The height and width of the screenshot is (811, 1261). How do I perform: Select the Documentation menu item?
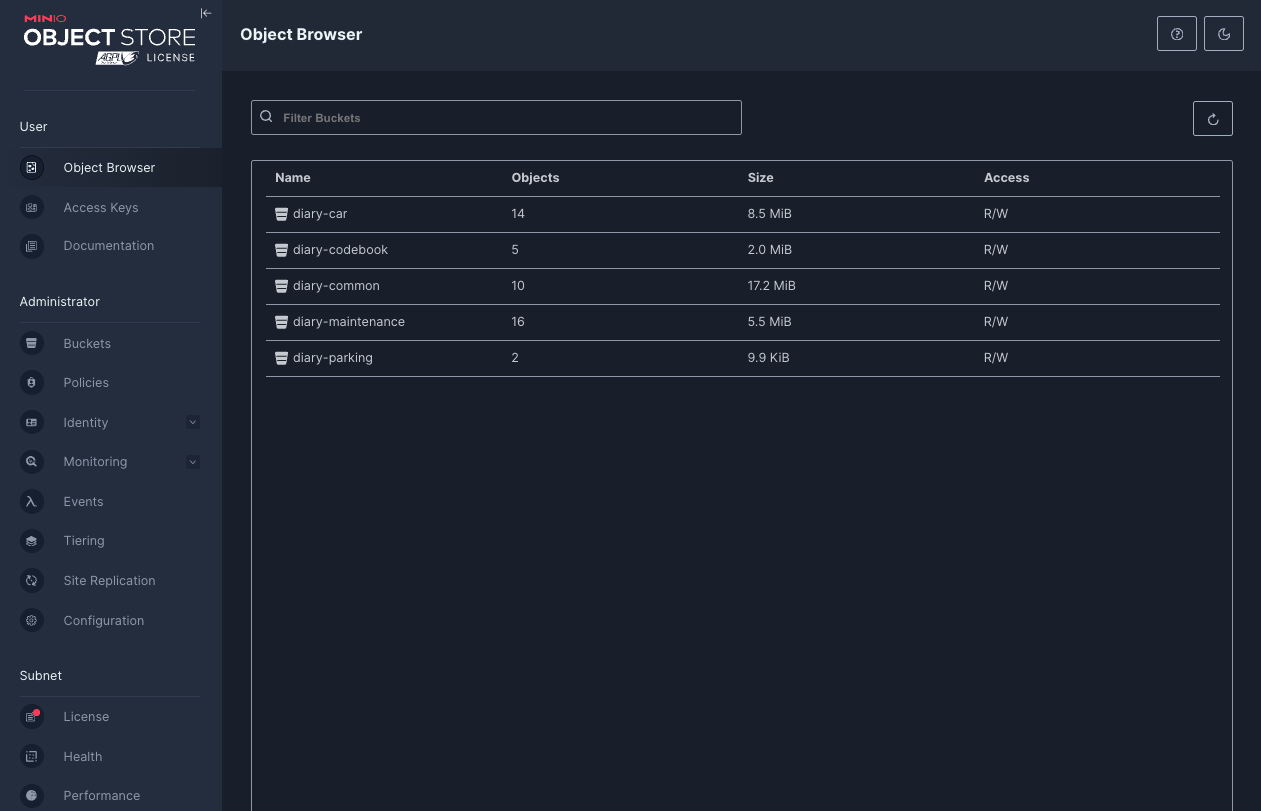point(108,245)
